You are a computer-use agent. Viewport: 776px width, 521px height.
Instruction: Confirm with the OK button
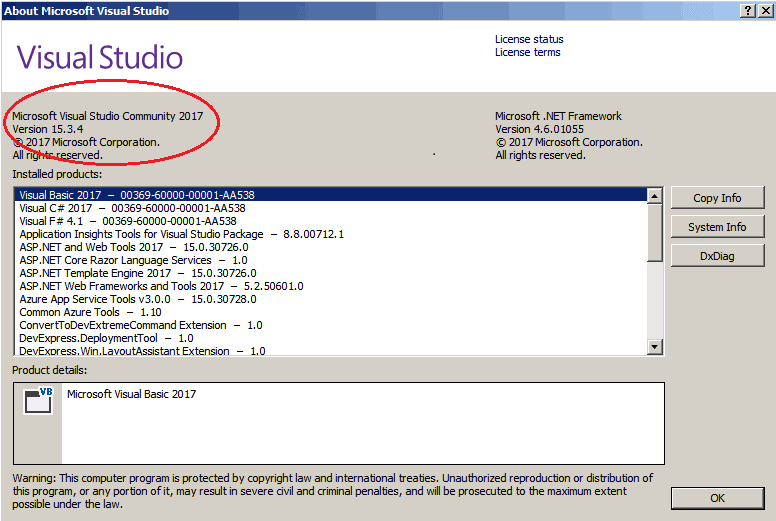click(717, 498)
